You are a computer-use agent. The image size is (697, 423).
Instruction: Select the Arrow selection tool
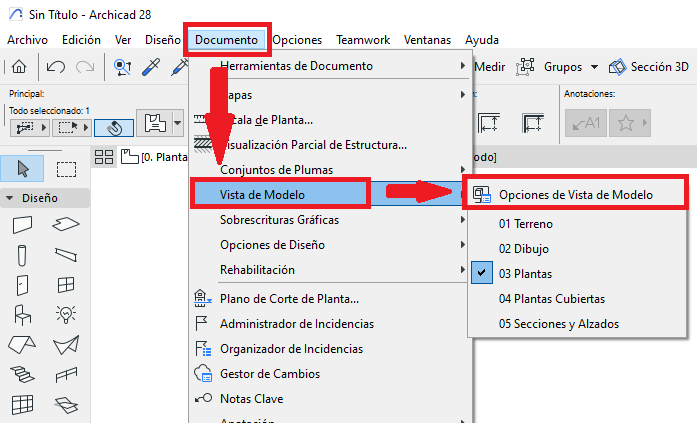tap(23, 168)
